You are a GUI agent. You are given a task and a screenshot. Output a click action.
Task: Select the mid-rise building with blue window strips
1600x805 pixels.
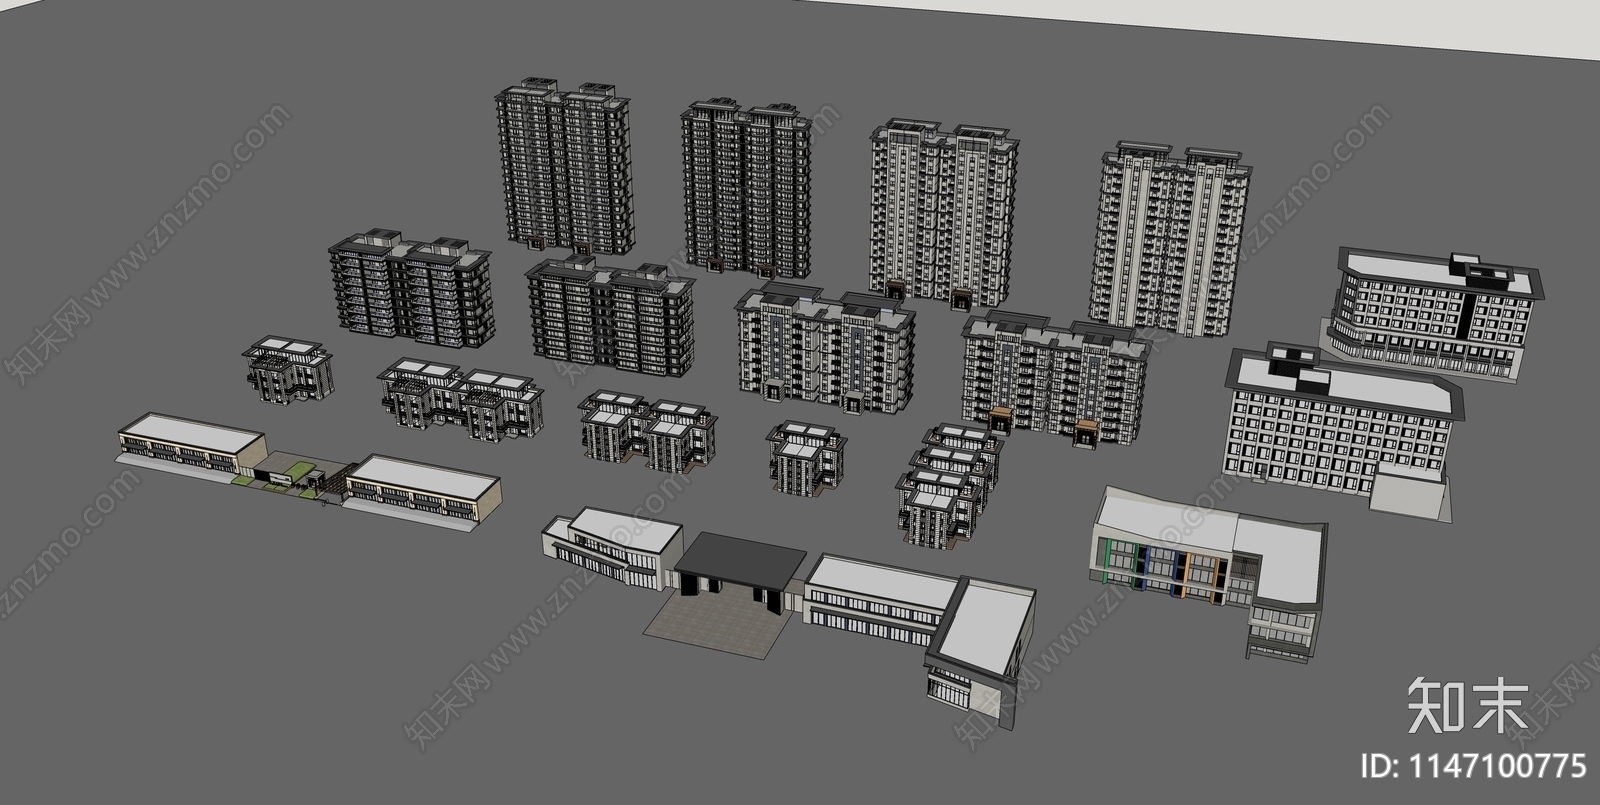coord(825,346)
